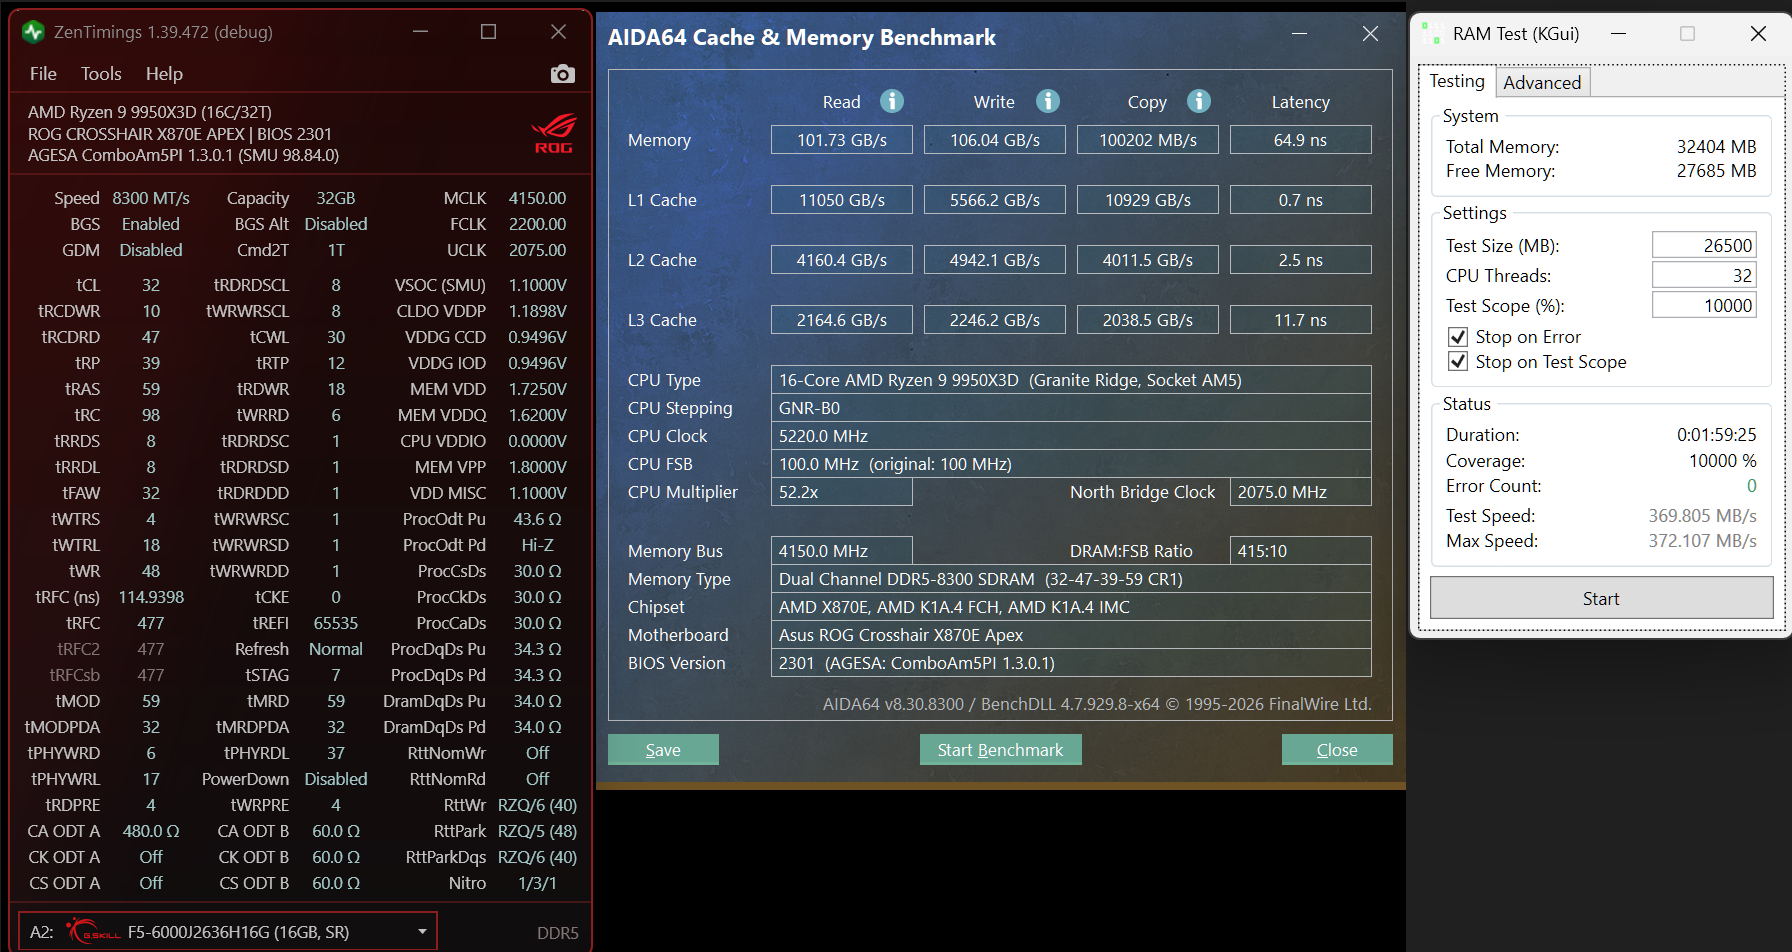
Task: Minimize the RAM Test window
Action: 1618,34
